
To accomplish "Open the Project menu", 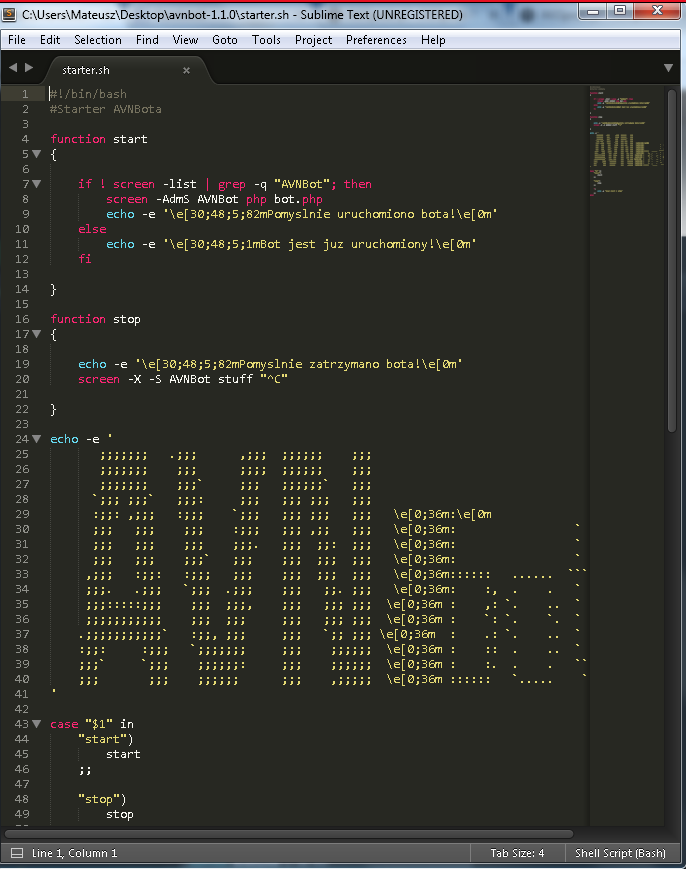I will 314,40.
